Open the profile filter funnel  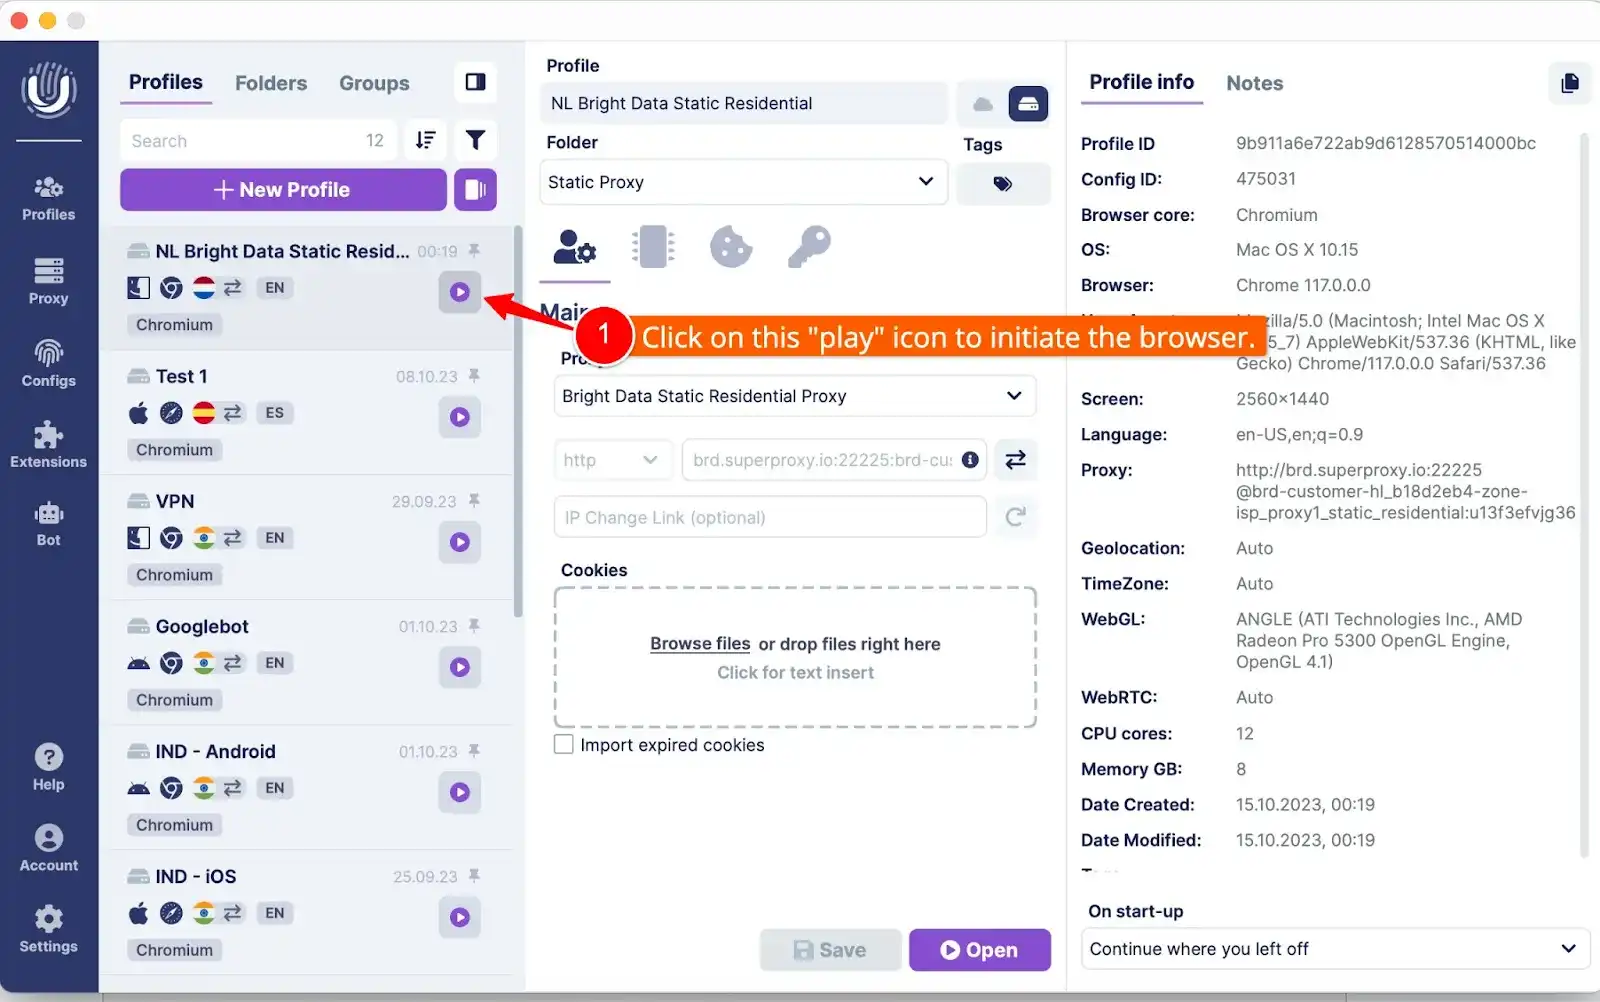(475, 140)
